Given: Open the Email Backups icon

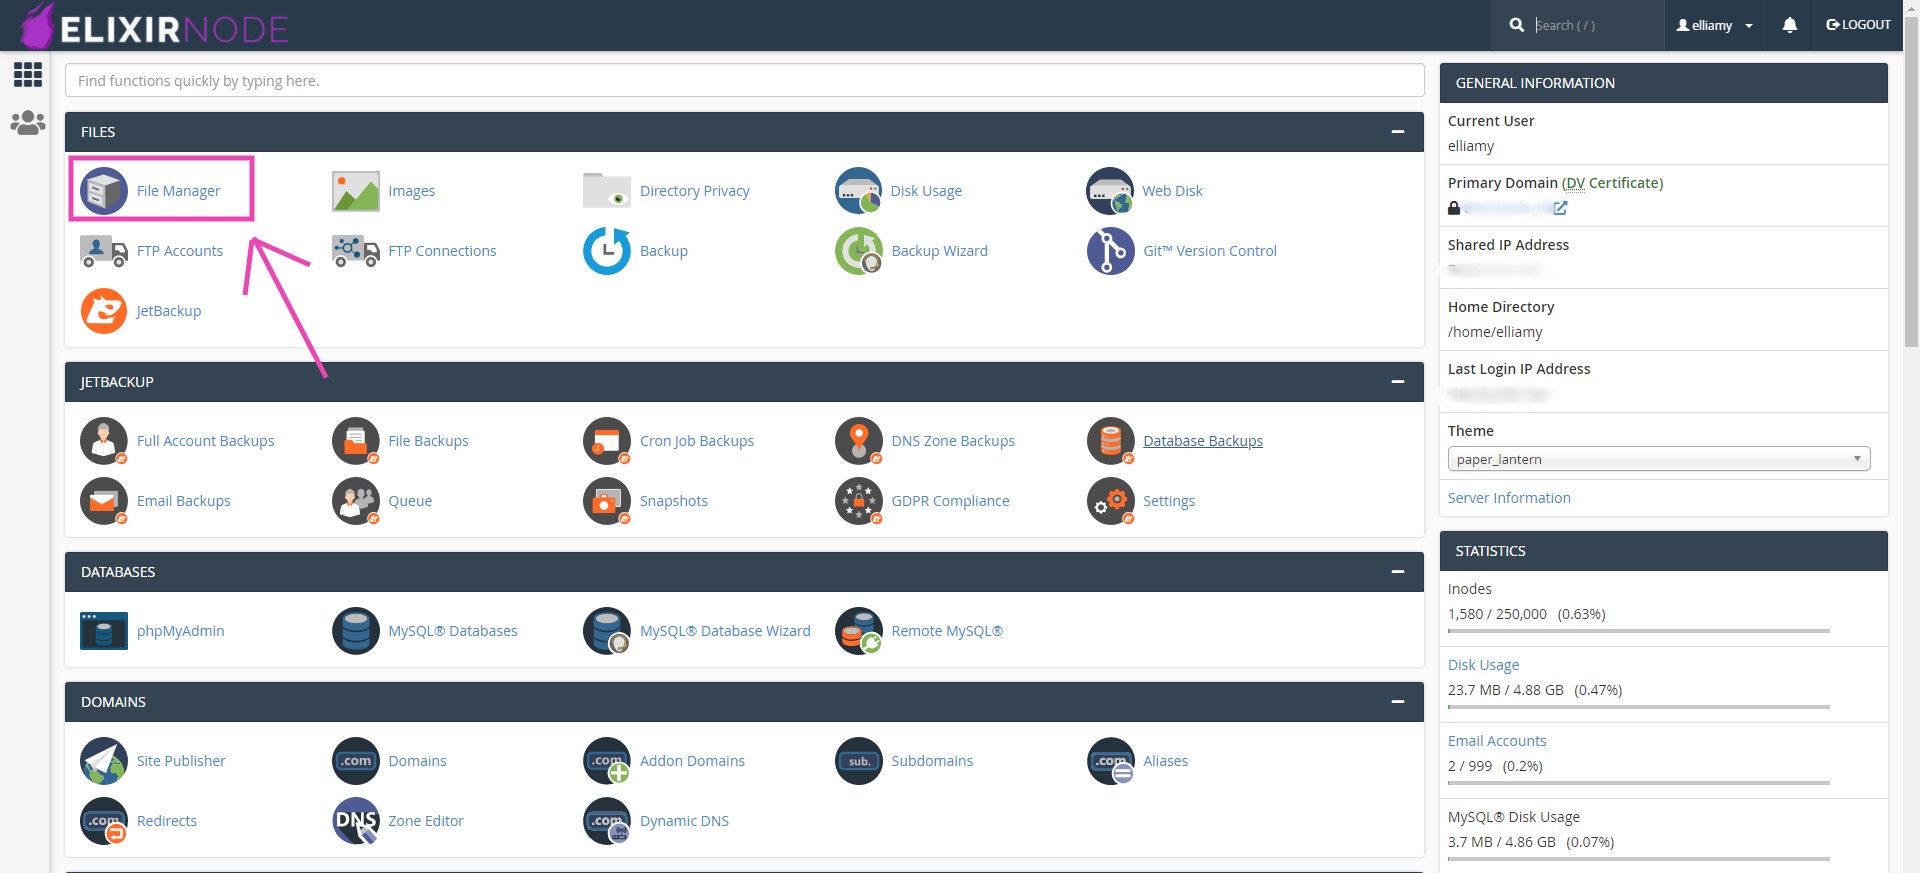Looking at the screenshot, I should 104,501.
